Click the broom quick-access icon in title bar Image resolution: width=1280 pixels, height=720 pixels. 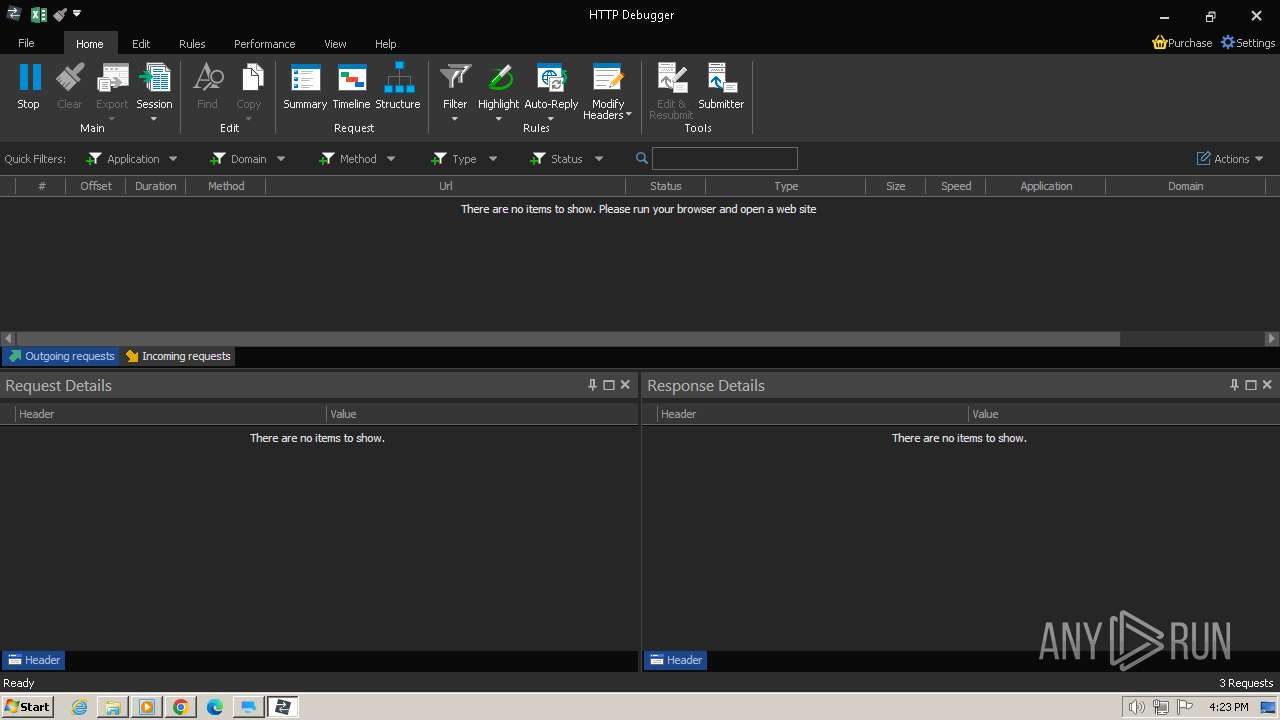pyautogui.click(x=60, y=14)
